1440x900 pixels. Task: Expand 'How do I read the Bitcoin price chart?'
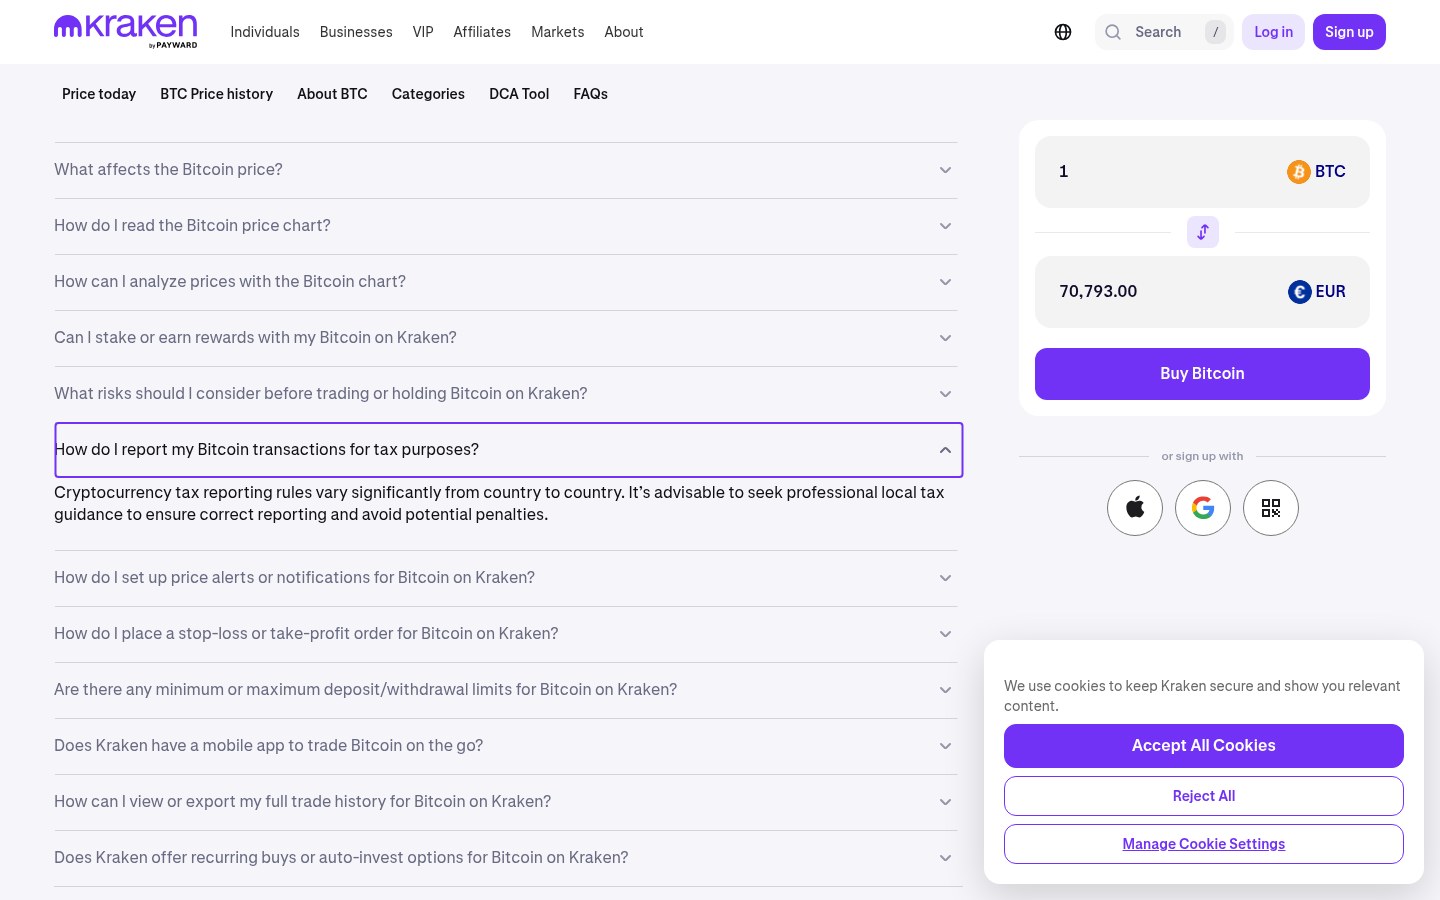(505, 226)
